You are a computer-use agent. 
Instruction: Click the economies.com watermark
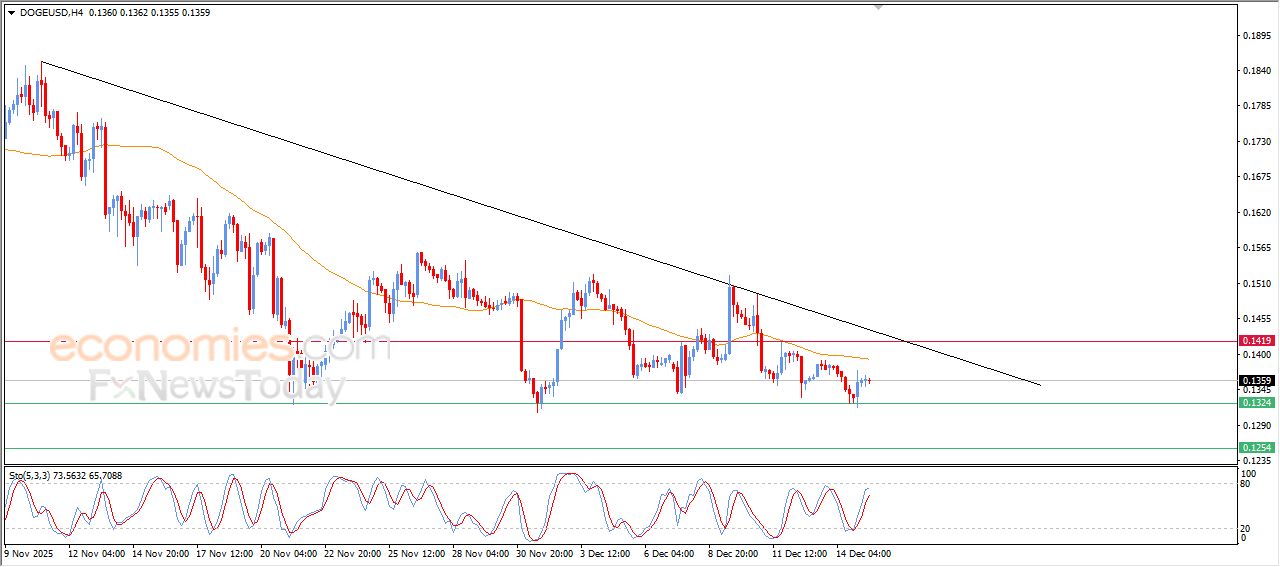(x=220, y=348)
